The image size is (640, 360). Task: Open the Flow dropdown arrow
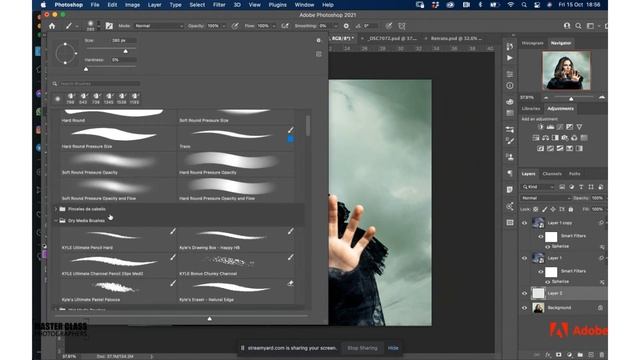(x=274, y=26)
